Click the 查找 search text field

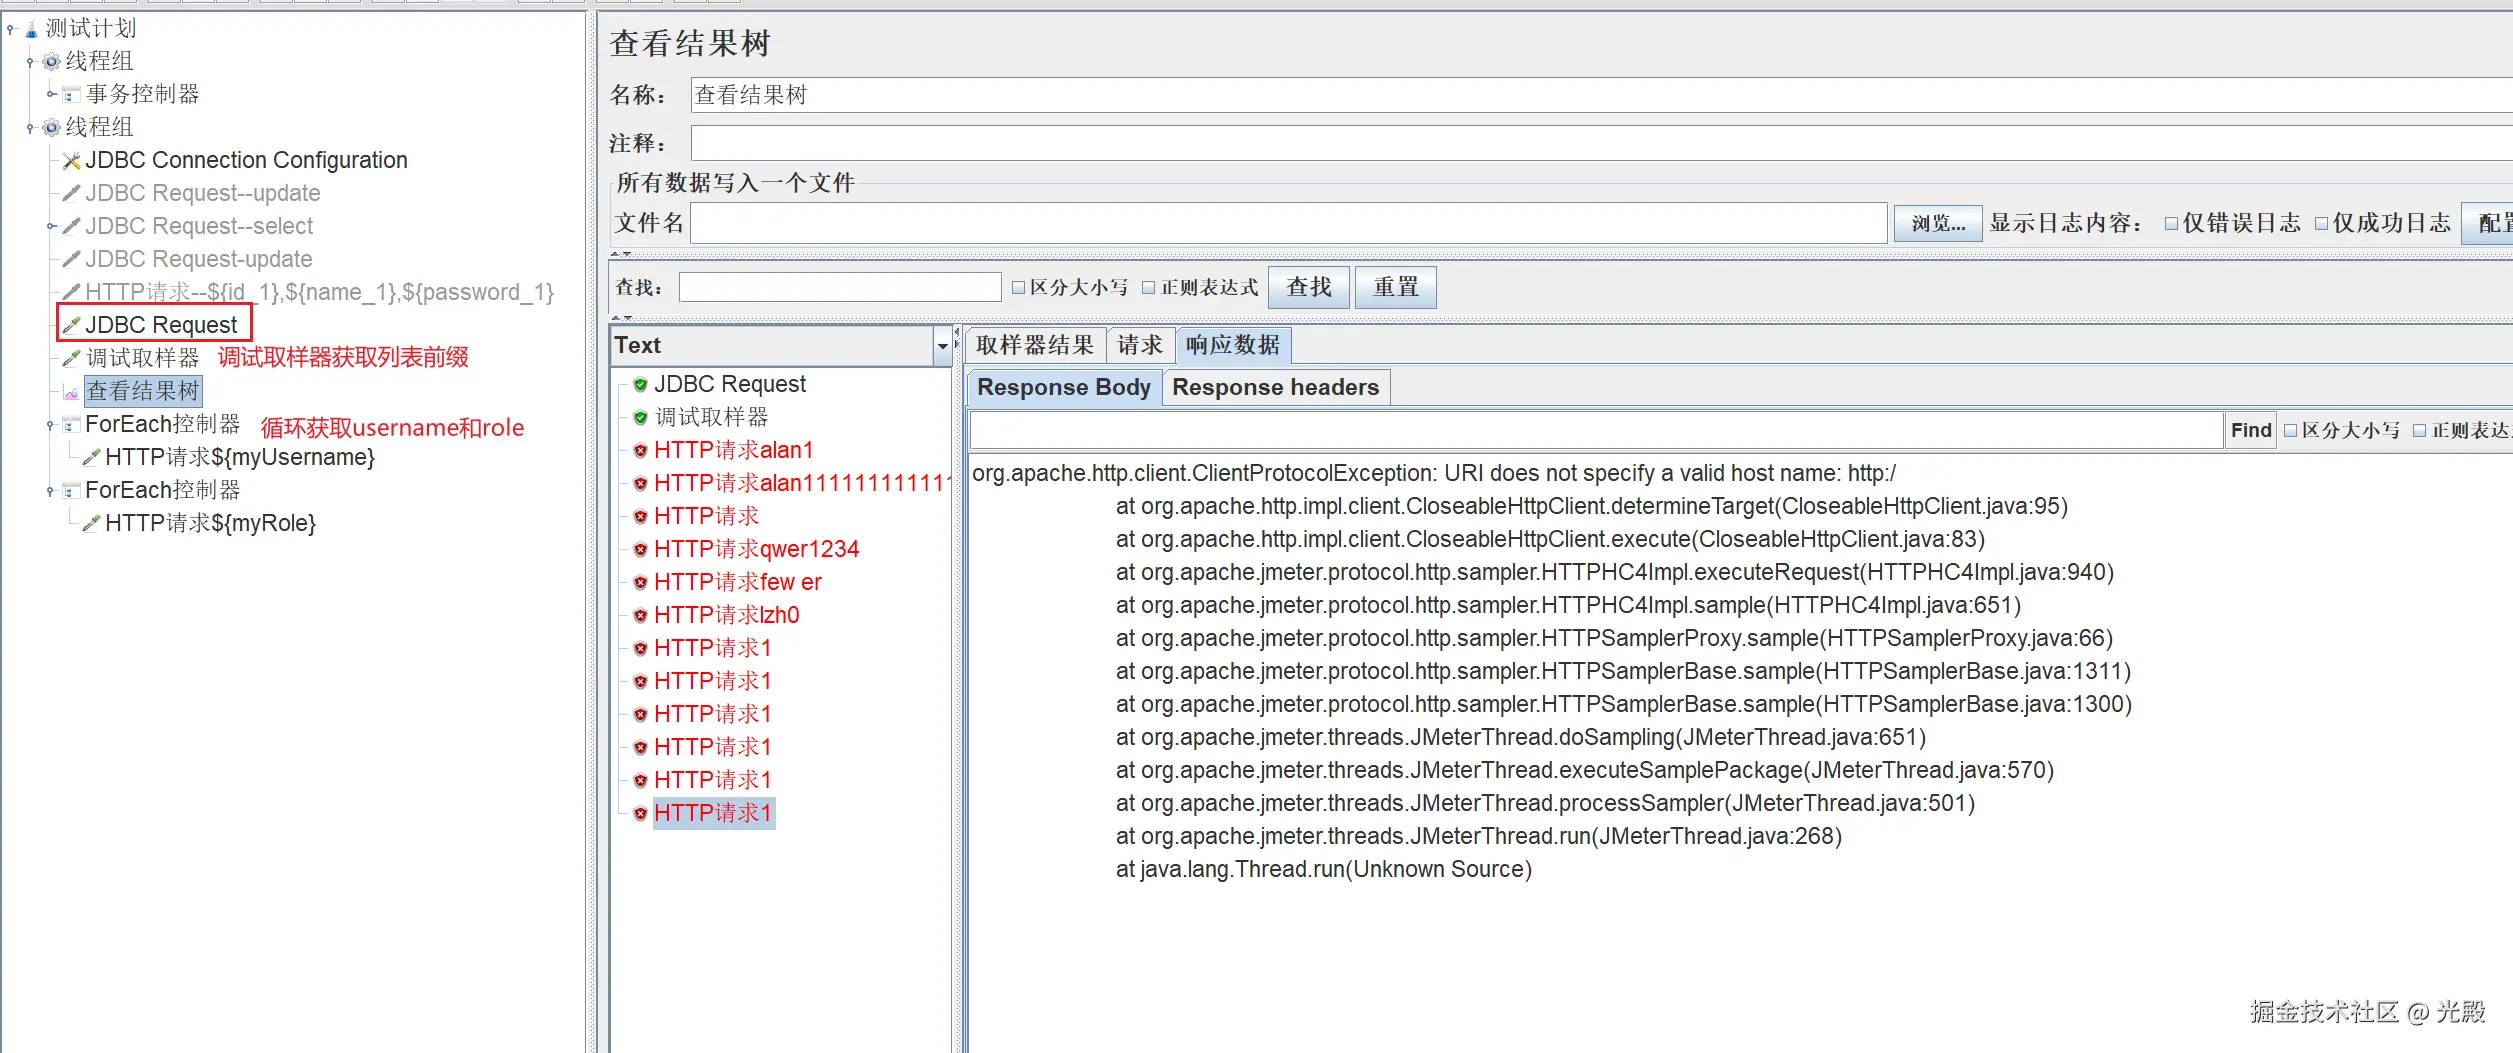point(840,288)
